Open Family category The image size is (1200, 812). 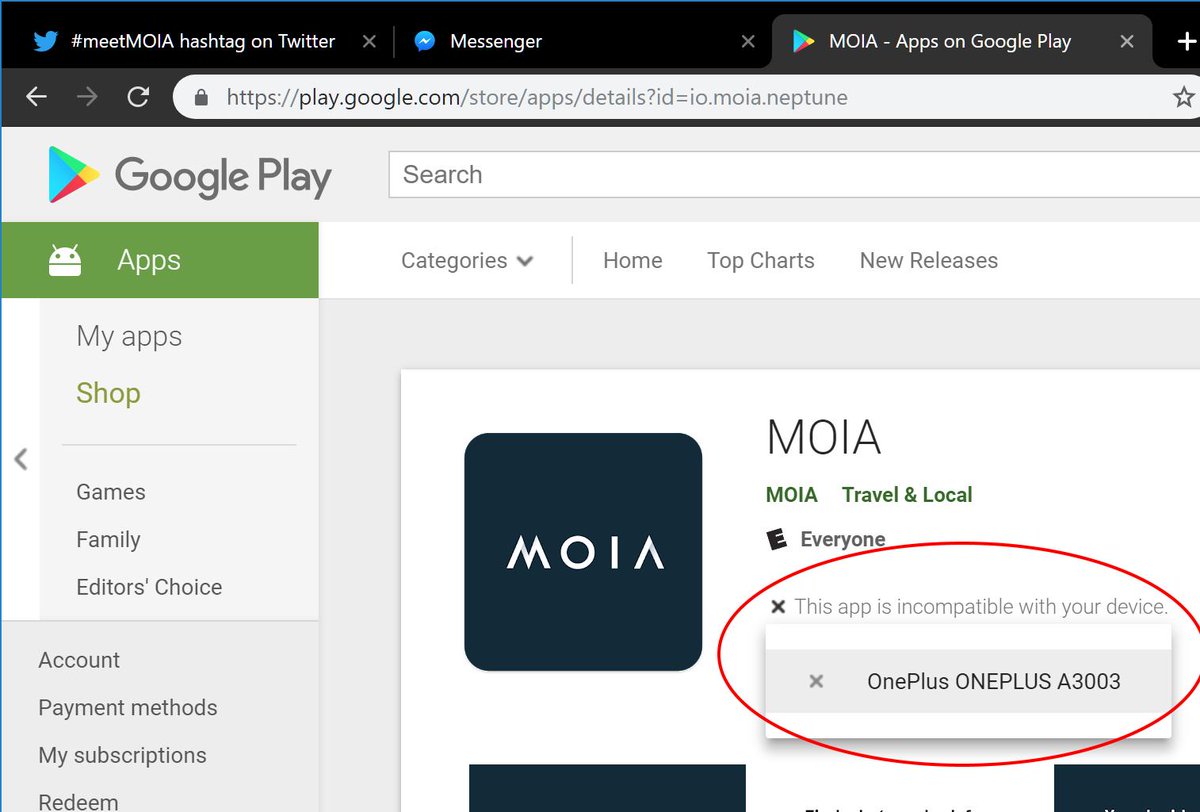pos(108,540)
